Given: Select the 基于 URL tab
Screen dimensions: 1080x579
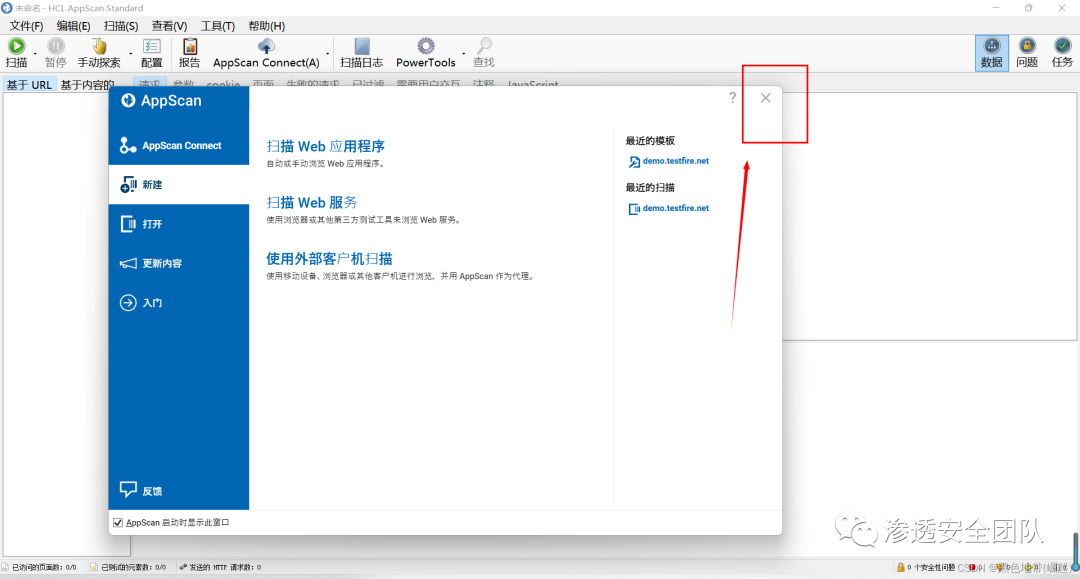Looking at the screenshot, I should pyautogui.click(x=29, y=85).
